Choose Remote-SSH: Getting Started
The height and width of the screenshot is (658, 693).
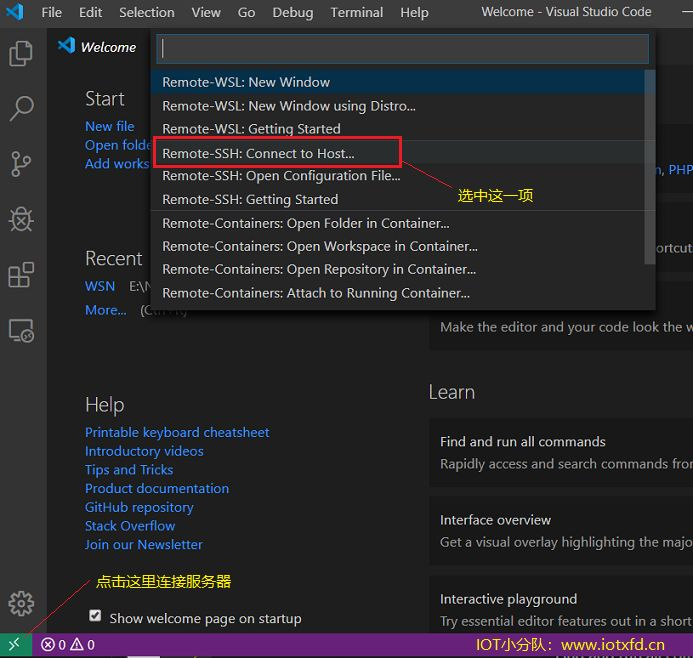point(398,199)
